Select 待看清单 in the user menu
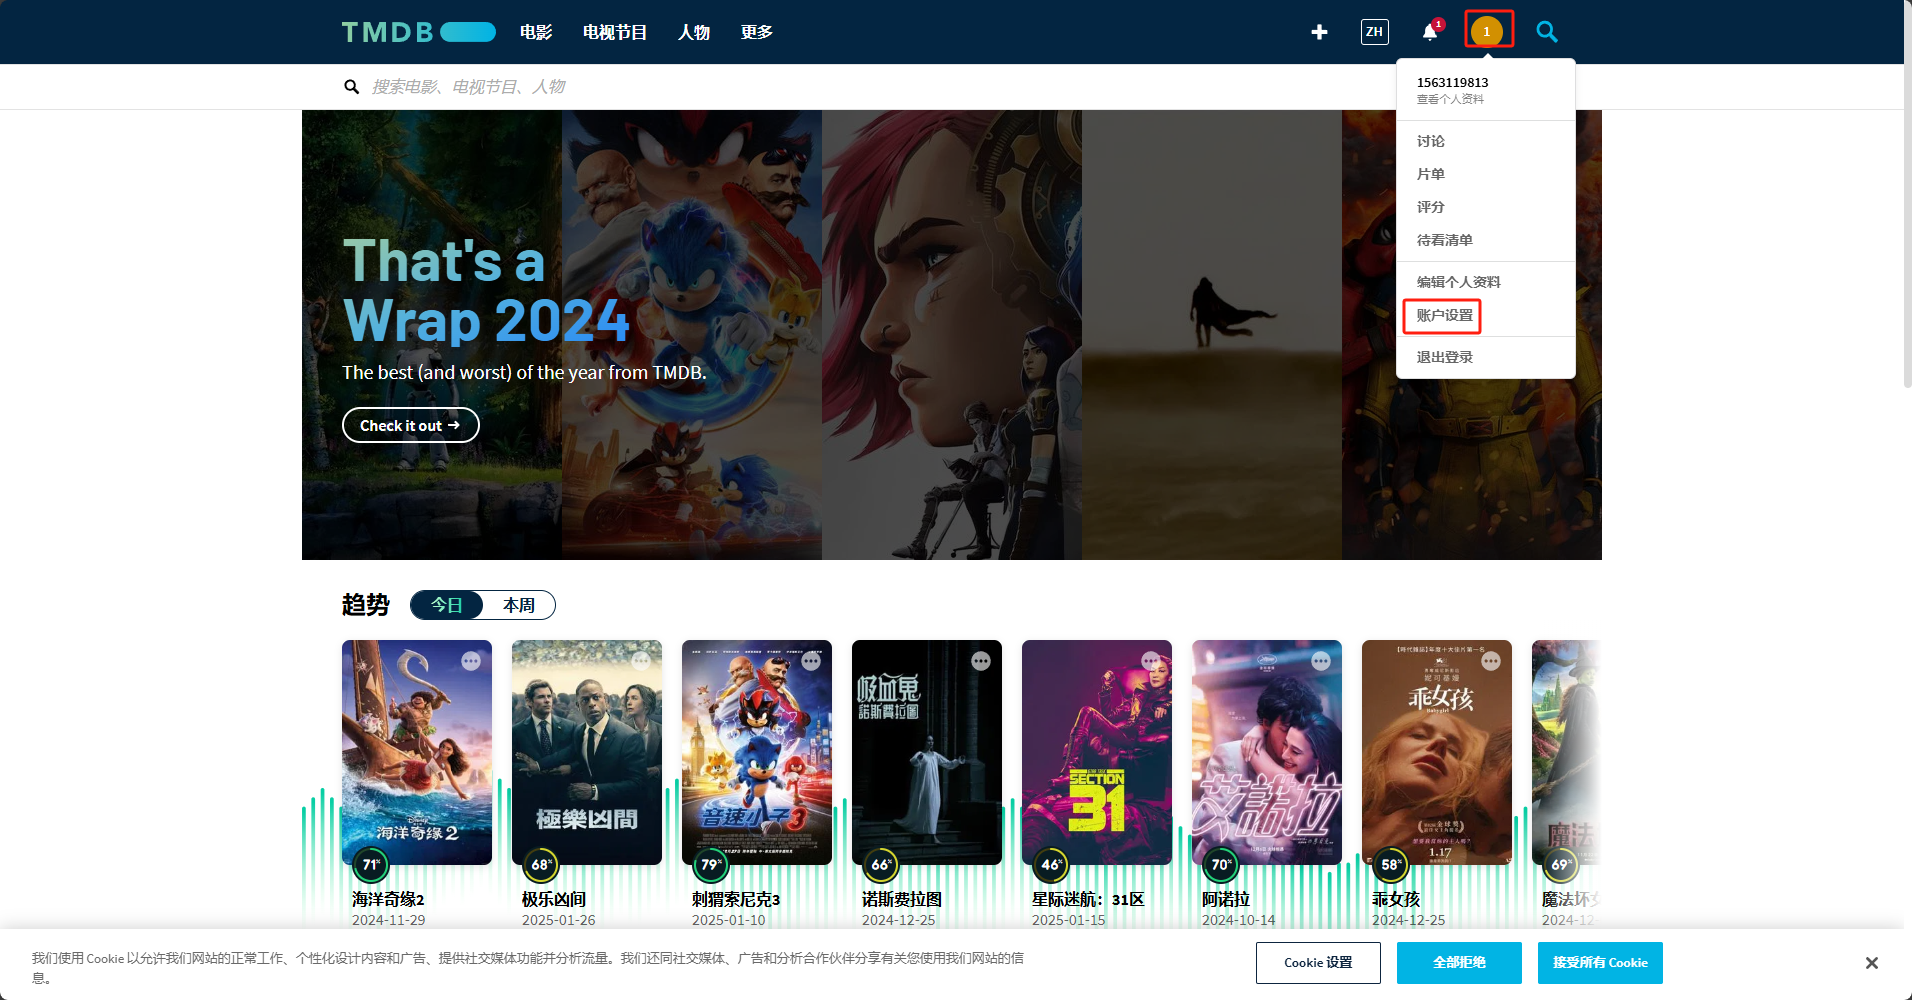 [x=1444, y=240]
